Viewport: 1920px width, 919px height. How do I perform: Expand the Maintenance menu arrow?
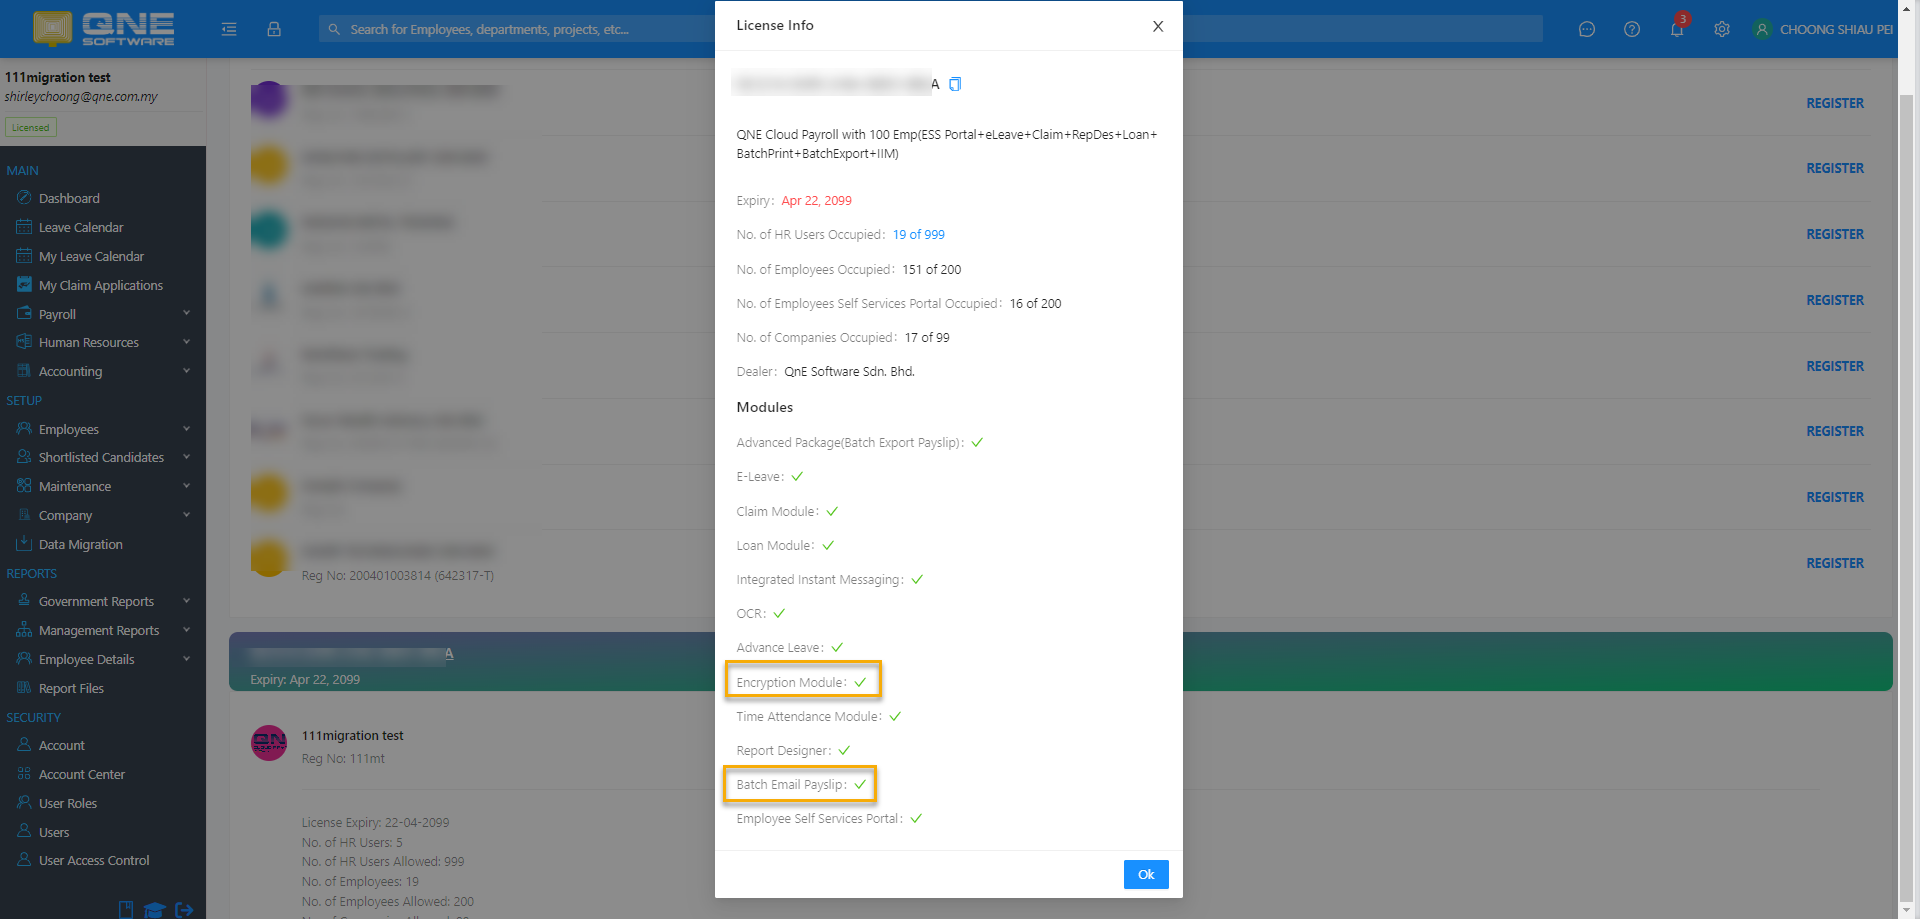point(187,486)
